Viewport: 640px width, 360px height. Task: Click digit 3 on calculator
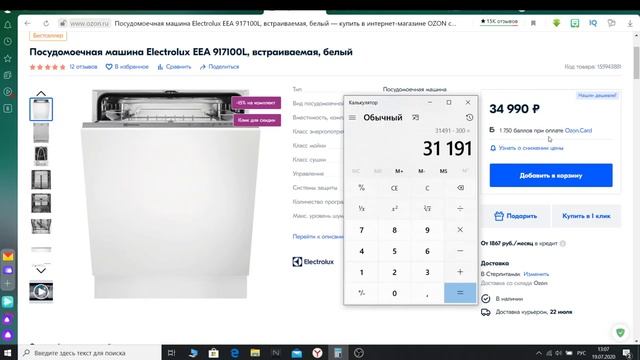pos(427,272)
